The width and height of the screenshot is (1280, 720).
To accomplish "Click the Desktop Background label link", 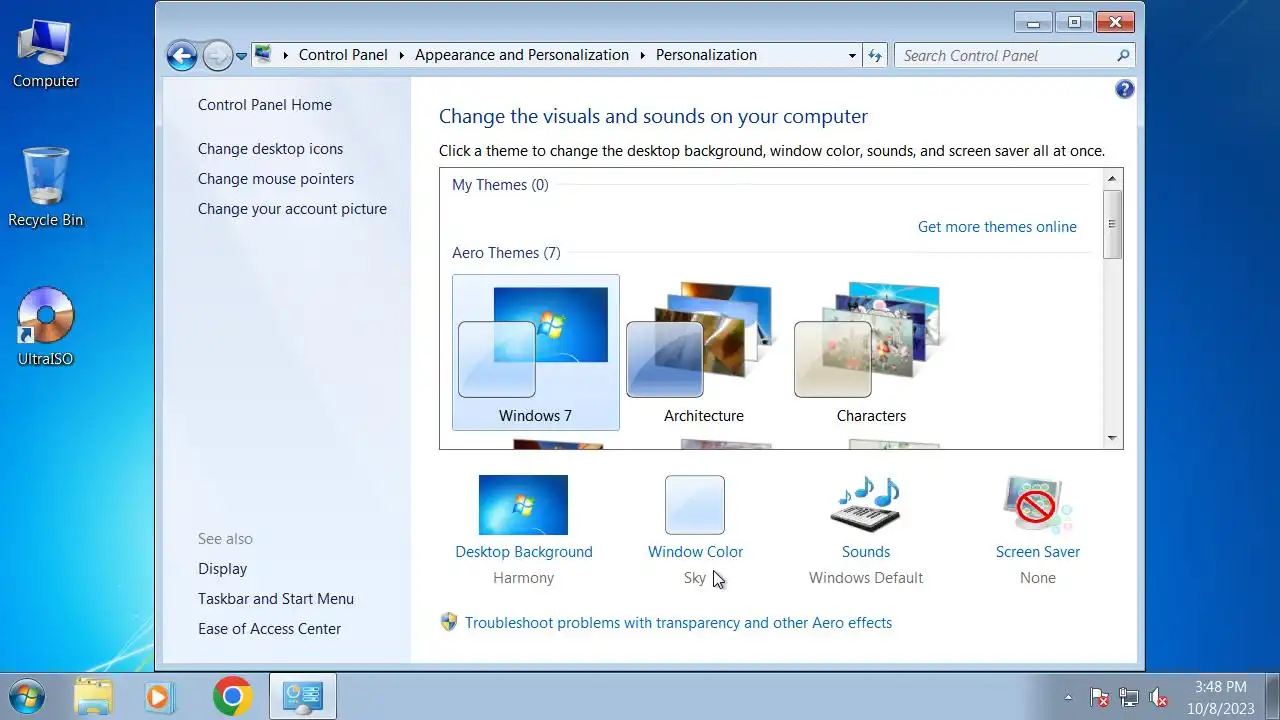I will coord(524,552).
